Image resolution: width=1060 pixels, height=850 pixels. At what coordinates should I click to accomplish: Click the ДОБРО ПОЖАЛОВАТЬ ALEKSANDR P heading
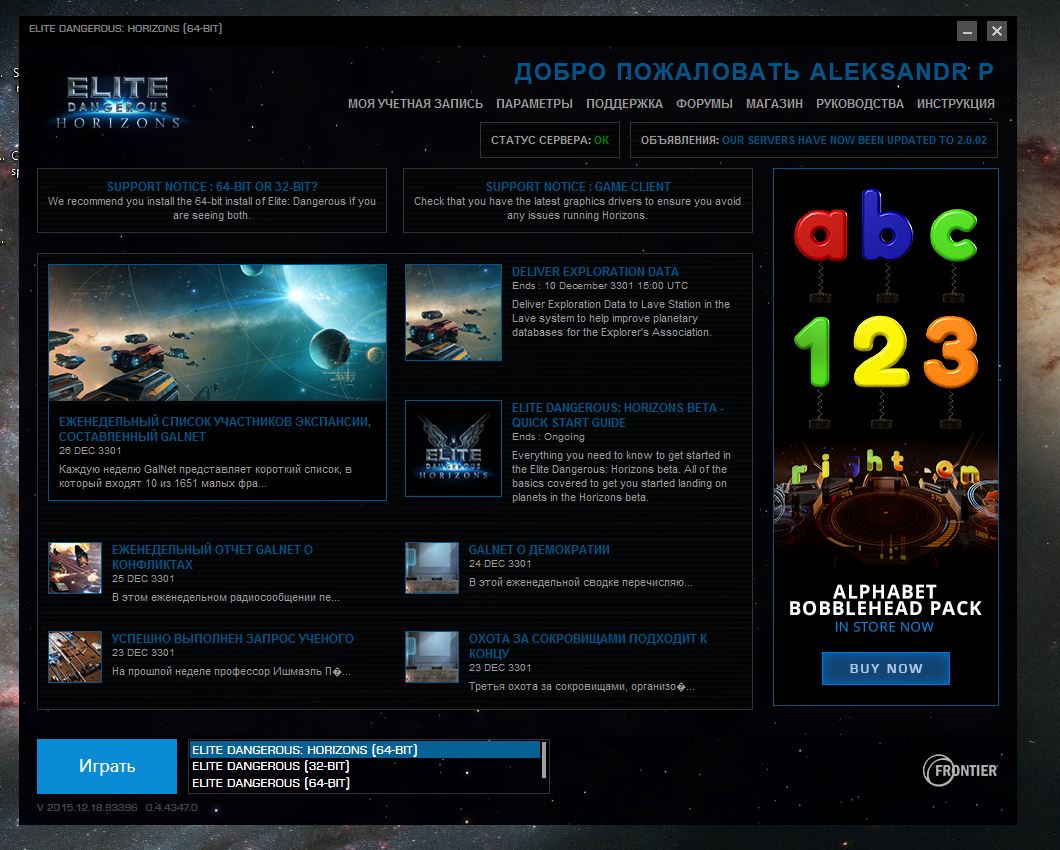point(754,72)
